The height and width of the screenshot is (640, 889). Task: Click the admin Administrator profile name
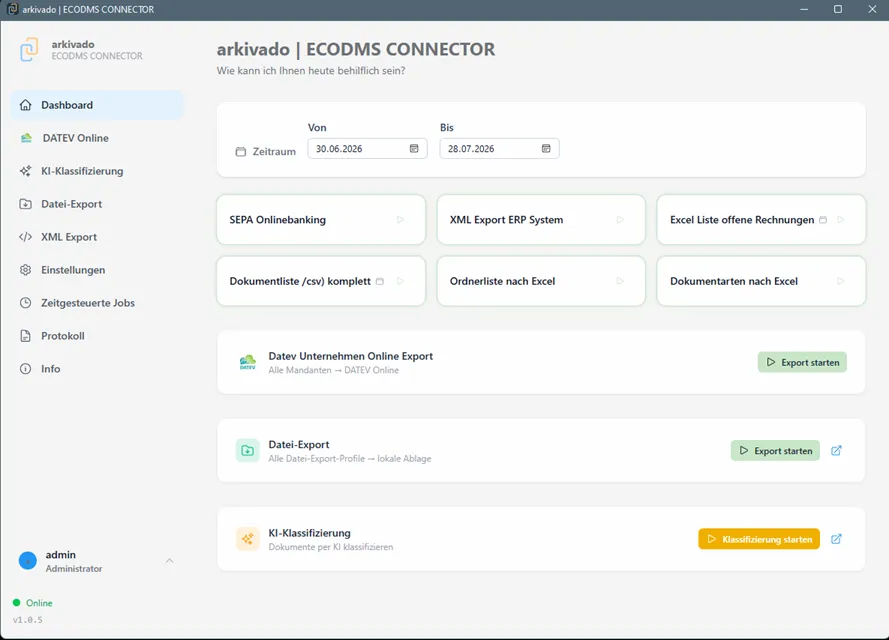coord(74,561)
